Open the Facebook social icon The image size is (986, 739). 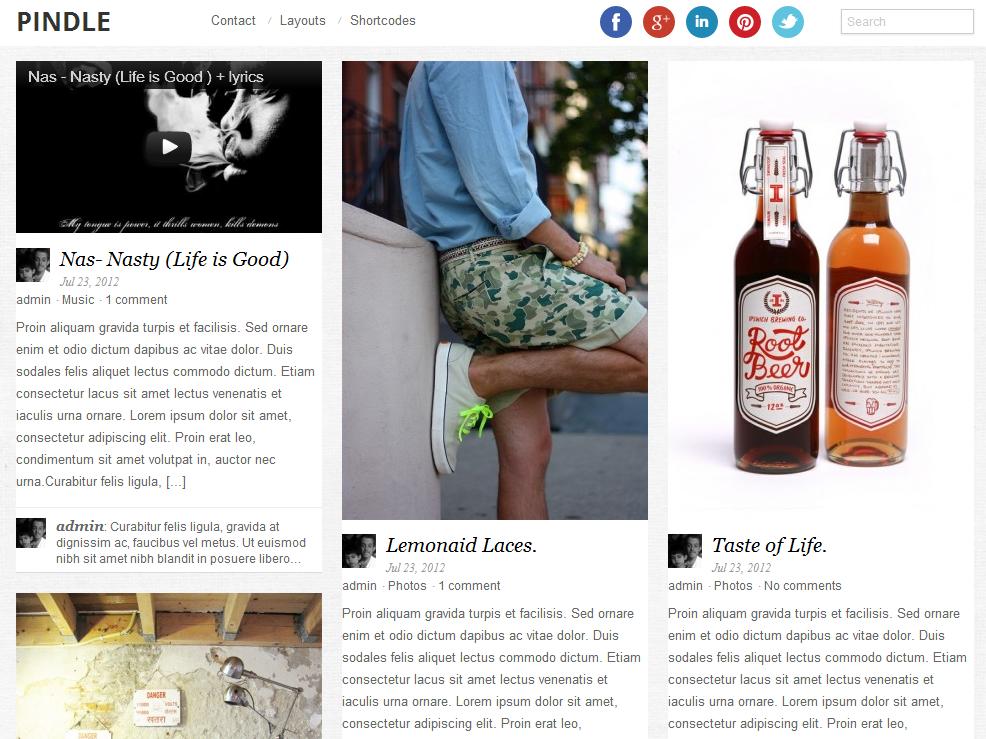click(616, 22)
